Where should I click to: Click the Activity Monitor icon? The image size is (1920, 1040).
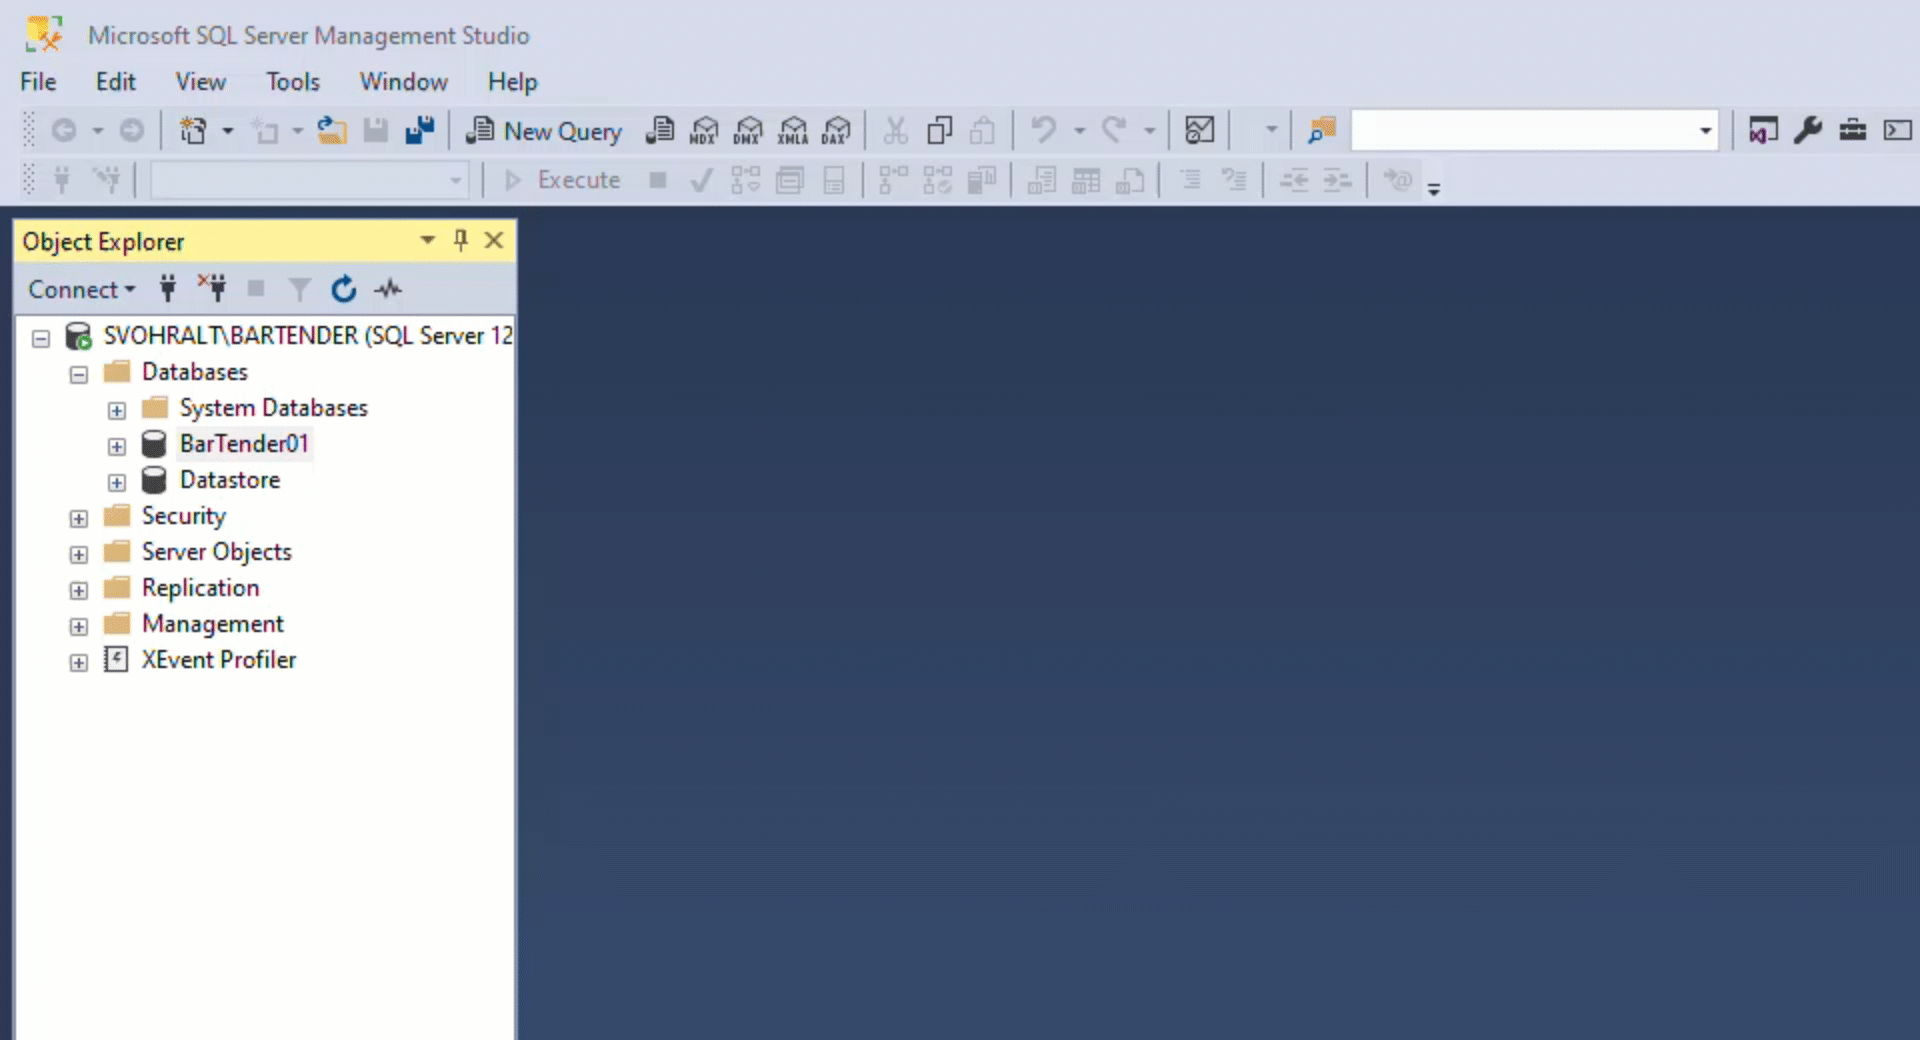[1199, 131]
